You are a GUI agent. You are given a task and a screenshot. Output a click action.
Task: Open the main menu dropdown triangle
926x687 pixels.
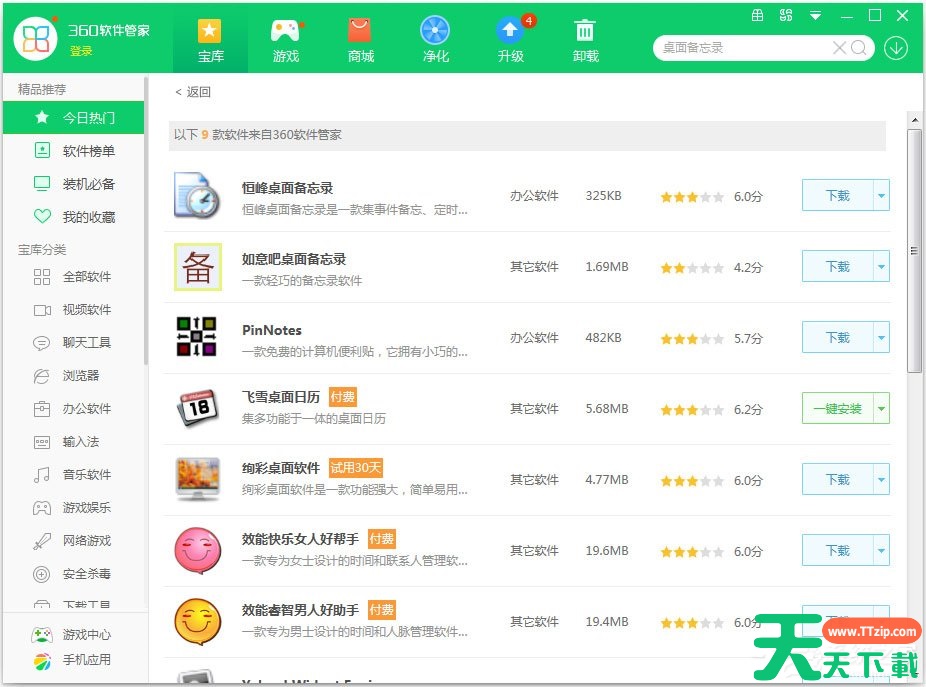[816, 15]
